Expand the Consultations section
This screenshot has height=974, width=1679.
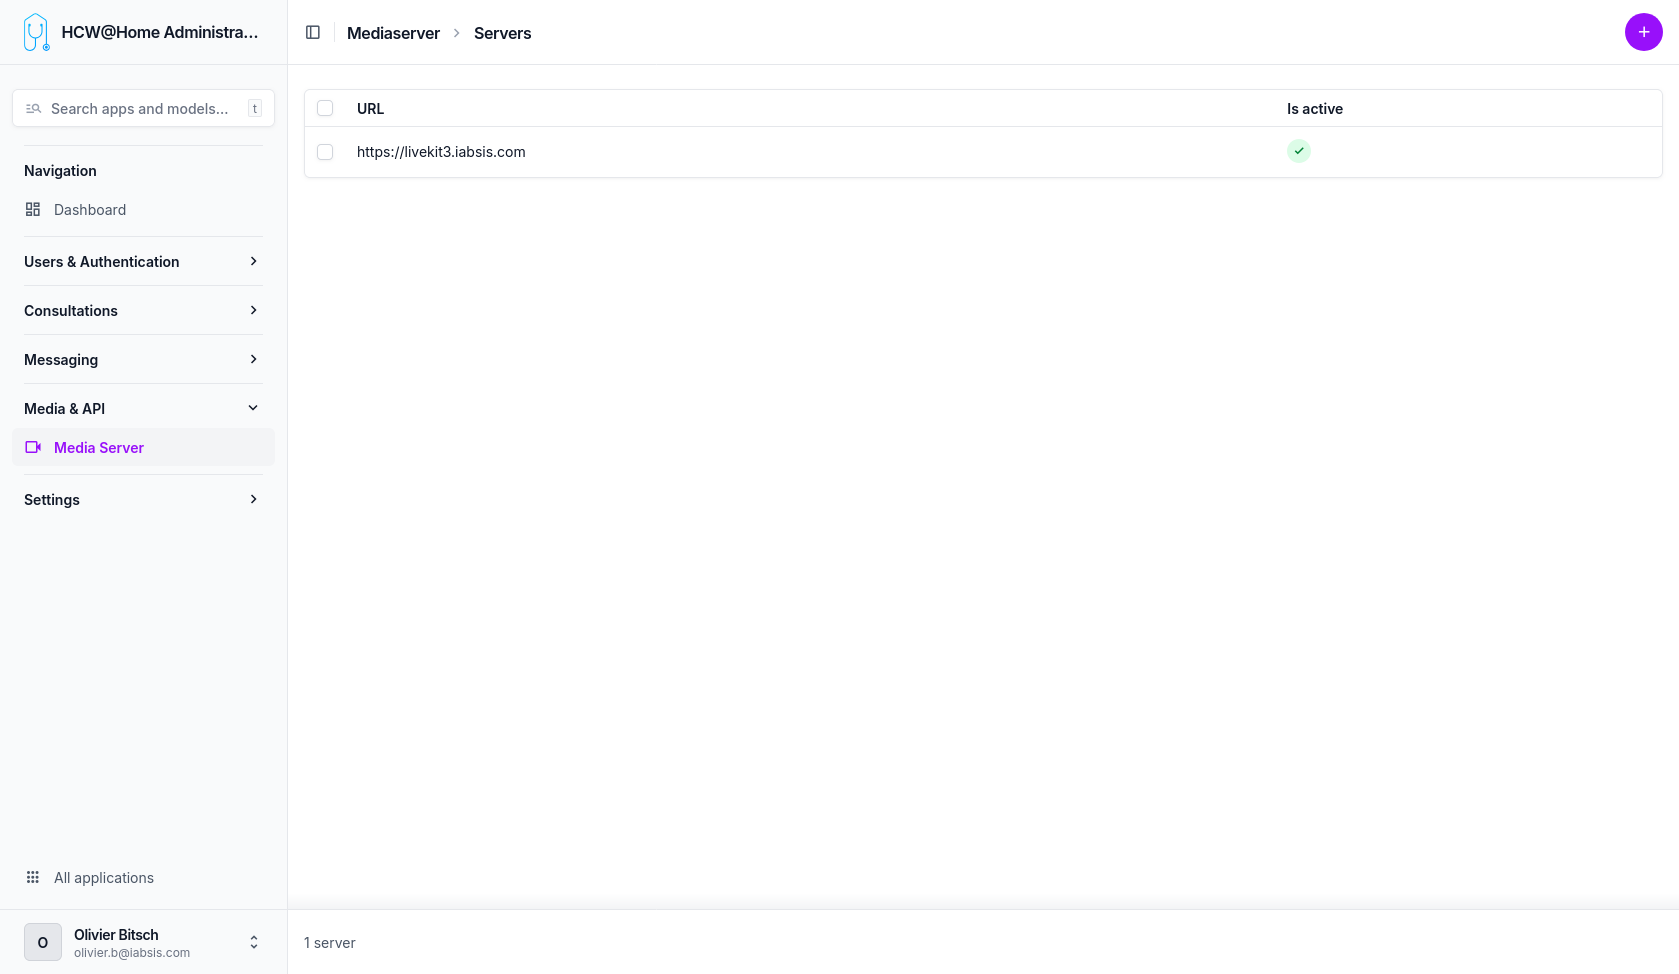[253, 311]
